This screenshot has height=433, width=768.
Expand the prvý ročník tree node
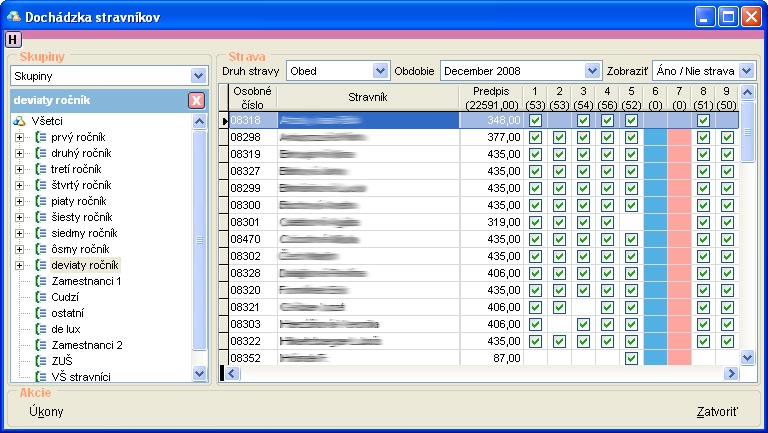[20, 137]
